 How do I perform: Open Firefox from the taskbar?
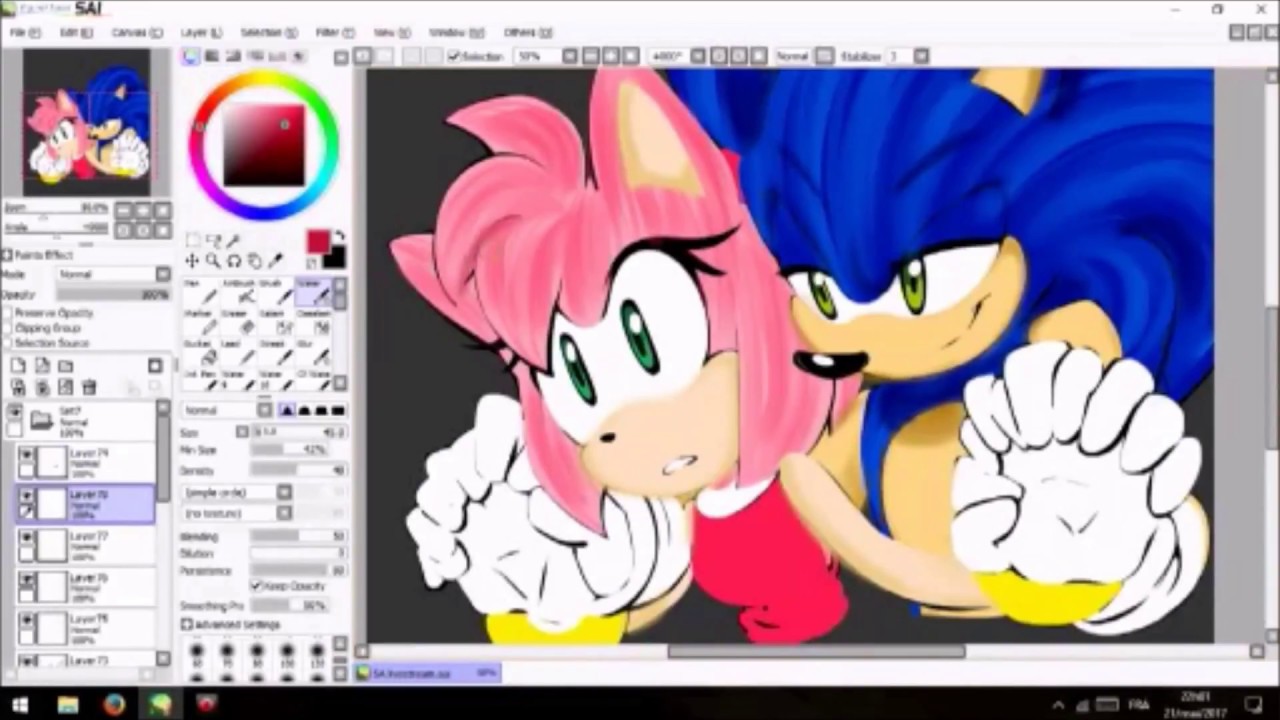(114, 704)
